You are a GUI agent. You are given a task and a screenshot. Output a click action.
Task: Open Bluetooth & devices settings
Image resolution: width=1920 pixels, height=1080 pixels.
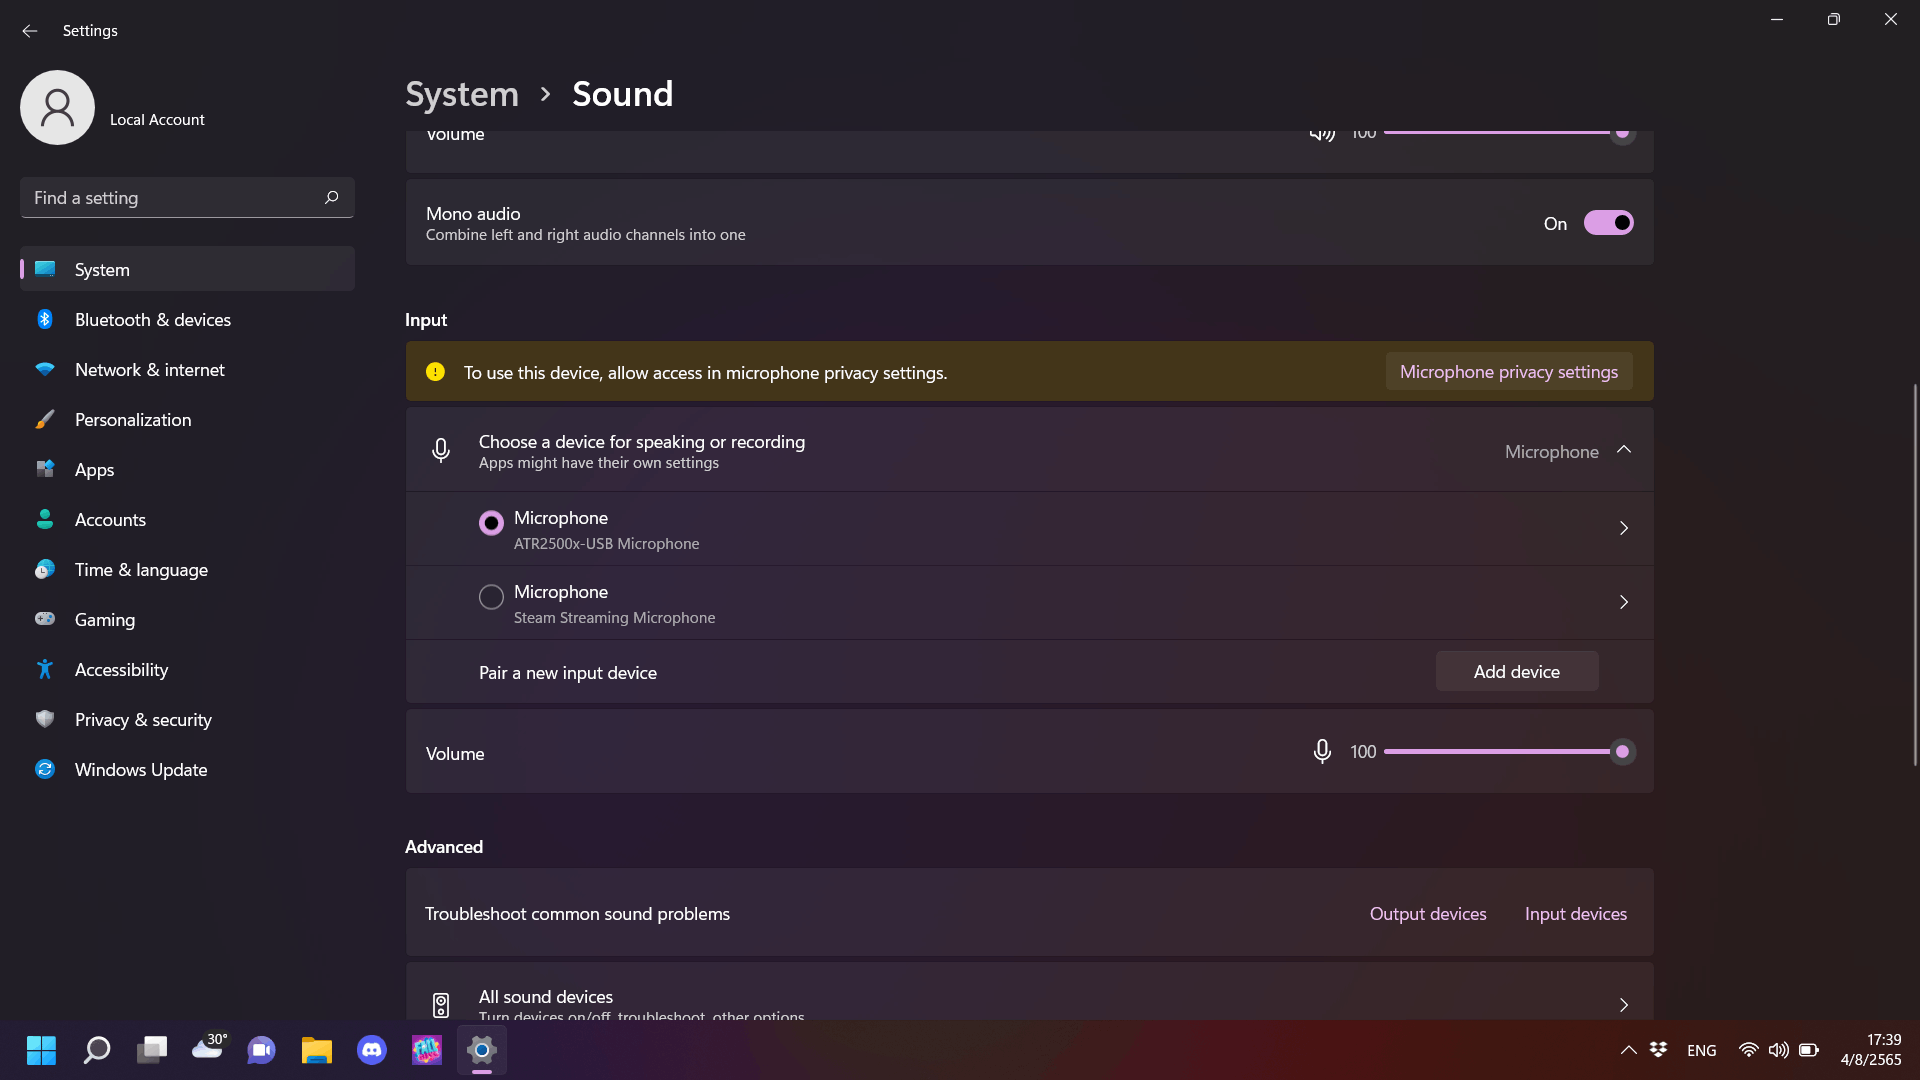coord(152,320)
